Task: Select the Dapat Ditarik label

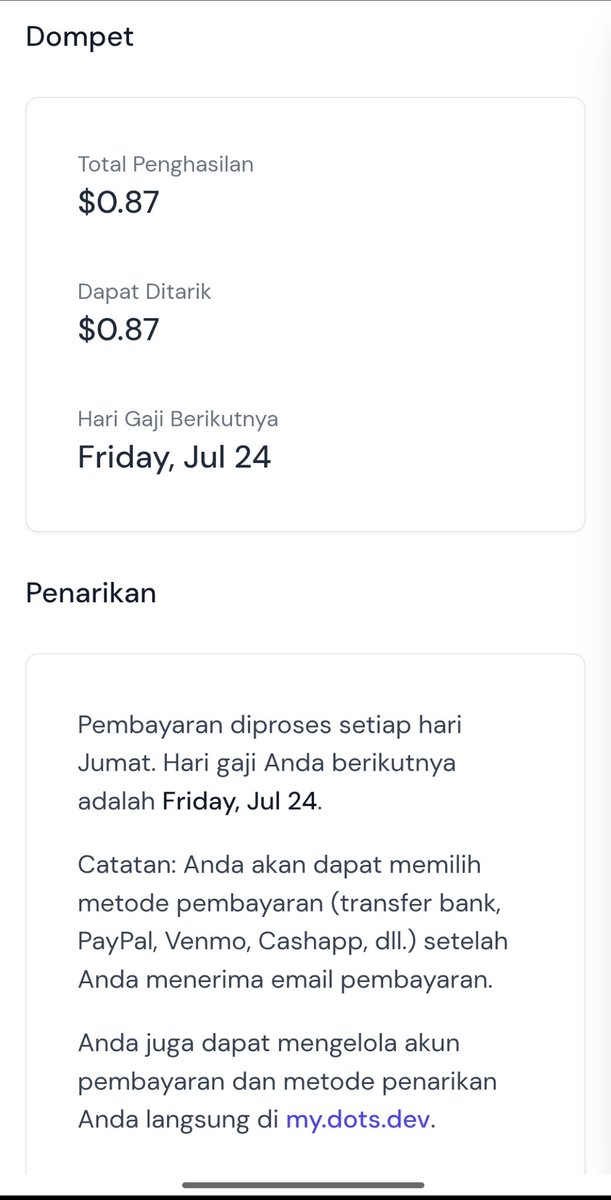Action: (145, 292)
